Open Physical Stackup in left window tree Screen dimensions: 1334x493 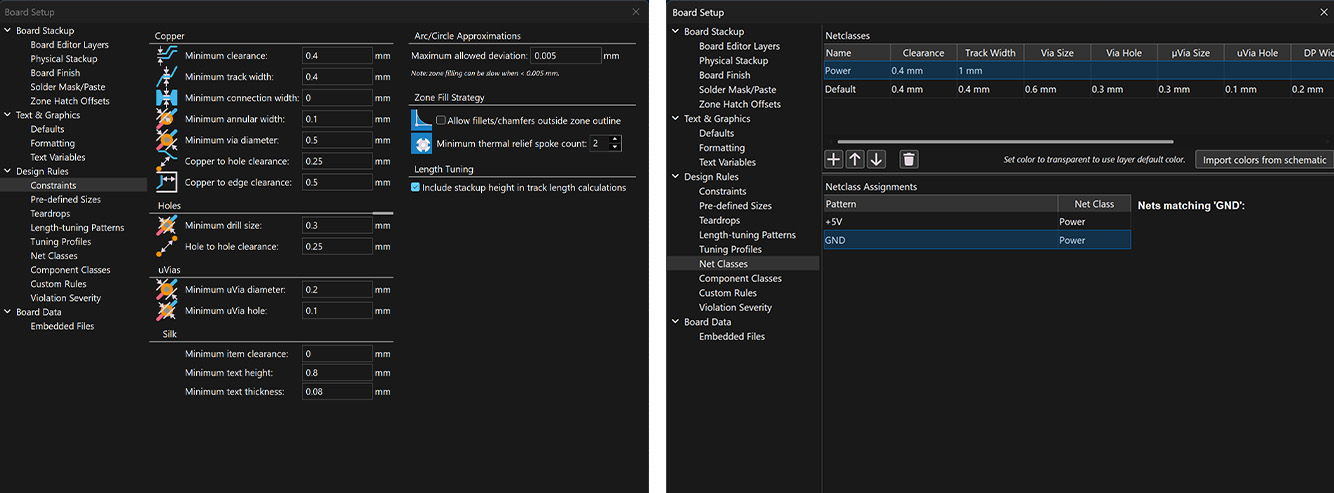(x=64, y=59)
